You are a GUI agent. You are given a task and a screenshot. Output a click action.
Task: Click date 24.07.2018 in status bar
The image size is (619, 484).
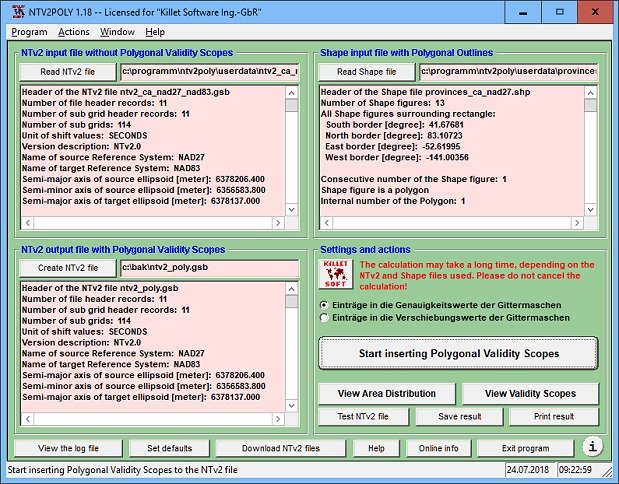click(x=528, y=470)
